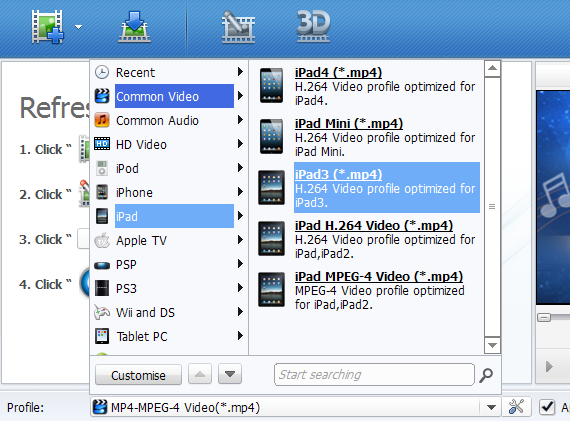Click the PS3 console icon
The height and width of the screenshot is (421, 570).
[x=102, y=288]
